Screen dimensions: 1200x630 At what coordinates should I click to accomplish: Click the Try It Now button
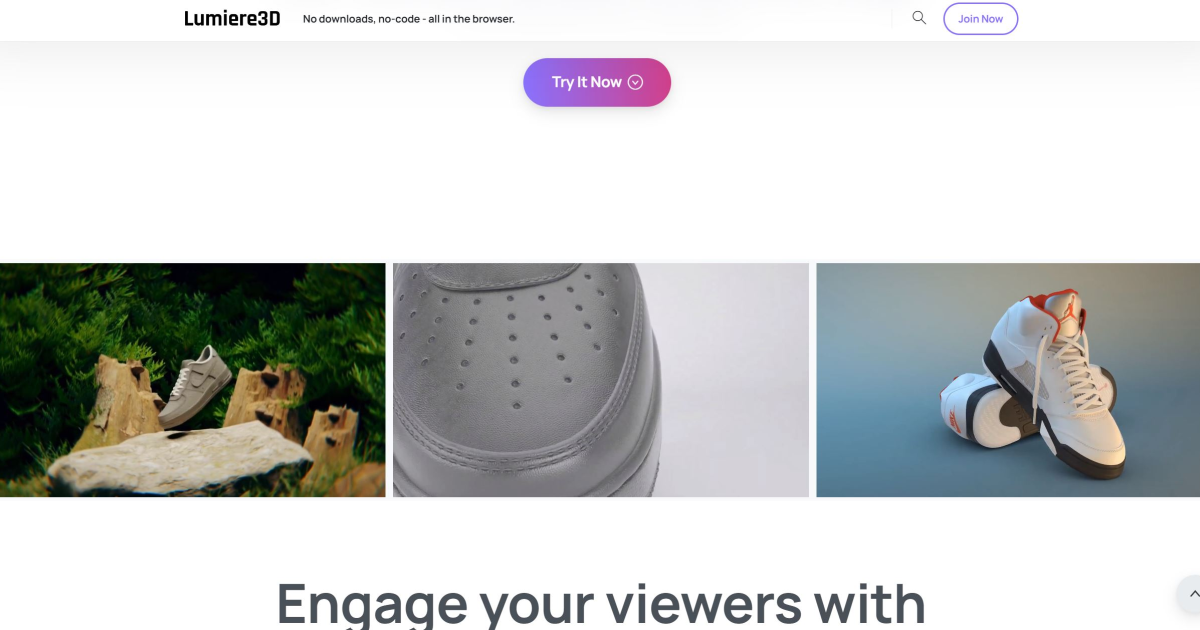pos(597,82)
